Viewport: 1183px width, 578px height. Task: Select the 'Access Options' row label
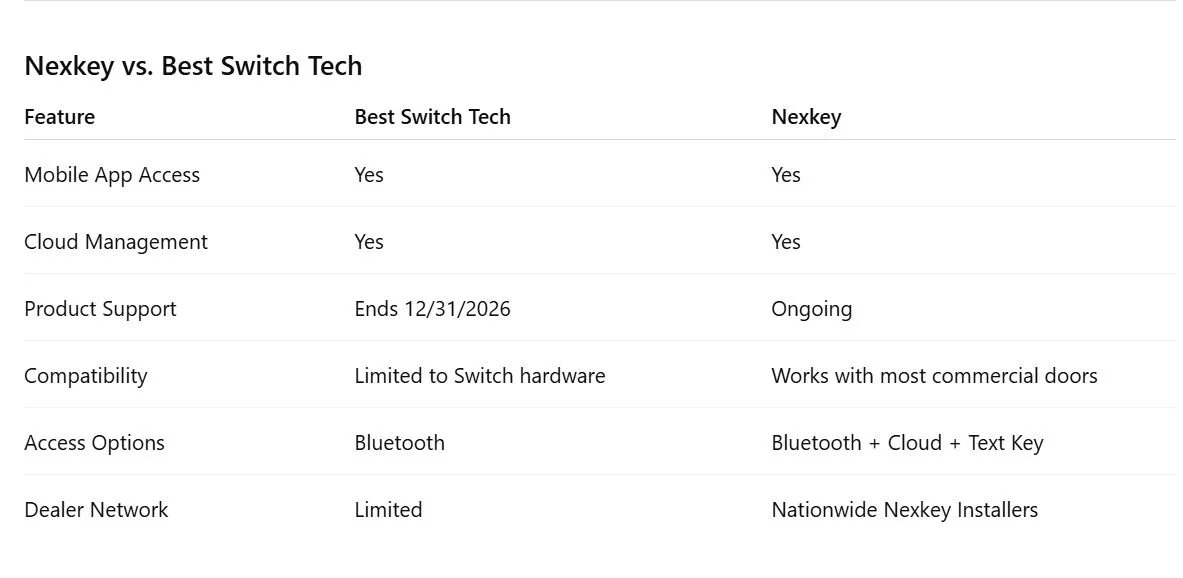click(x=94, y=443)
